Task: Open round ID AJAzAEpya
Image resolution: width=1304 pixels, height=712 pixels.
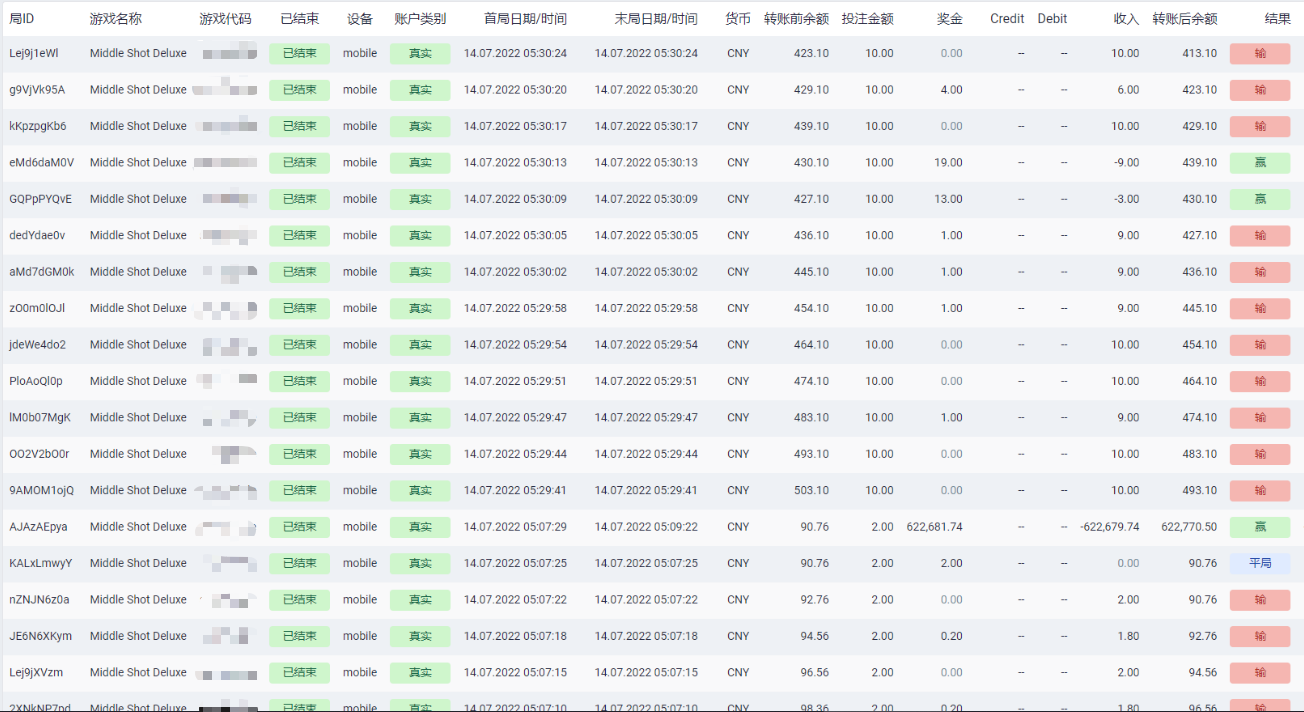Action: (38, 527)
